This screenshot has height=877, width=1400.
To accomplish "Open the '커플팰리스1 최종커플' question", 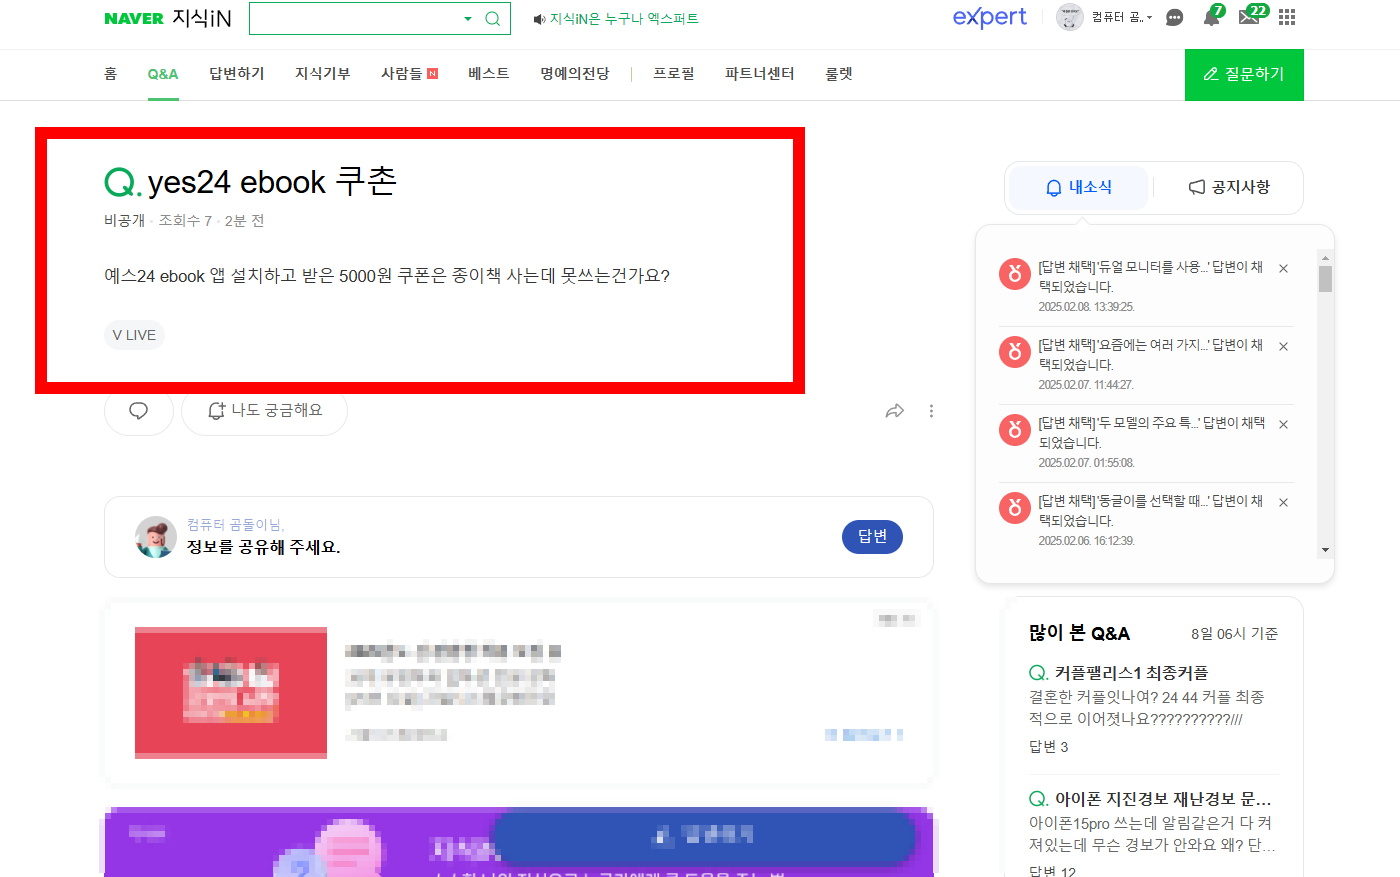I will (x=1131, y=673).
